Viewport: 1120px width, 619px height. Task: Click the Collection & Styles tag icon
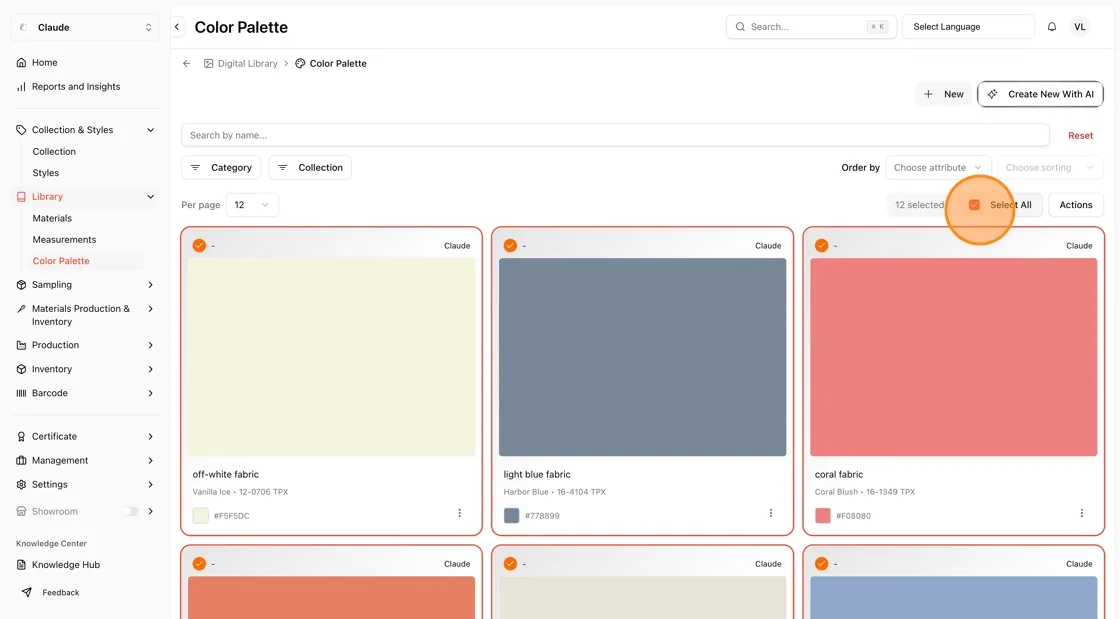point(21,130)
